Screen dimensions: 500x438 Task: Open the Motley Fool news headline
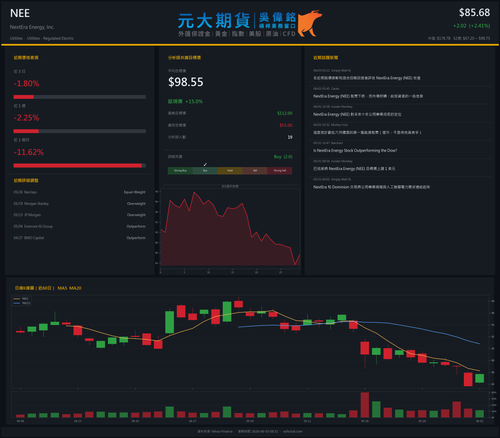[x=367, y=133]
